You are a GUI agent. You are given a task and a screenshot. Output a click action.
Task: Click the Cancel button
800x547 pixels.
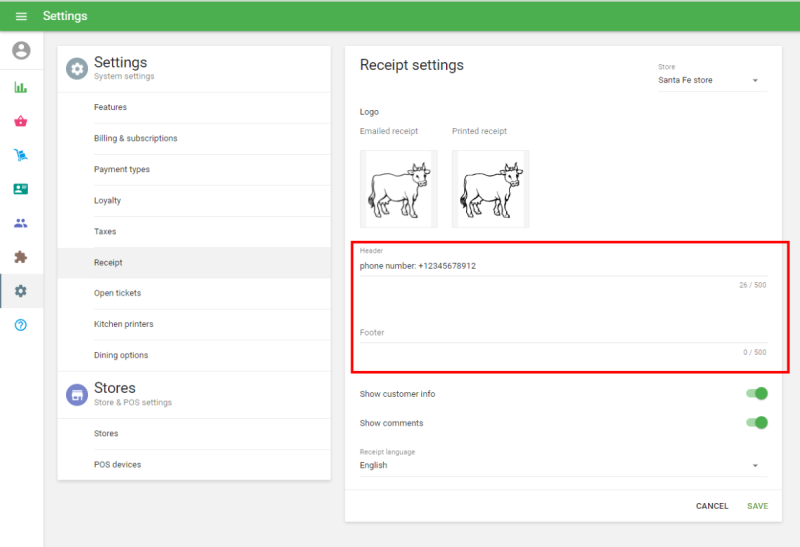coord(712,506)
